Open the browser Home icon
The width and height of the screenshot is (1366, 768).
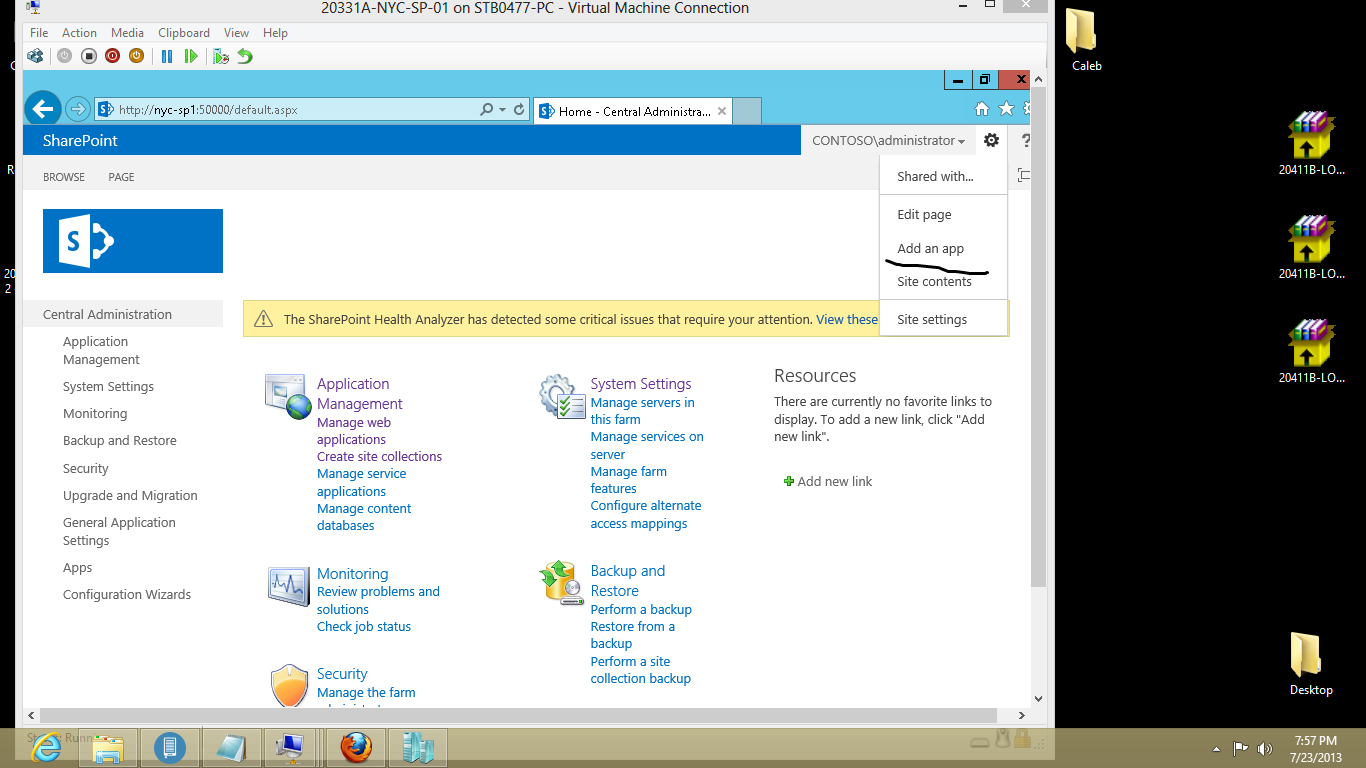click(982, 109)
